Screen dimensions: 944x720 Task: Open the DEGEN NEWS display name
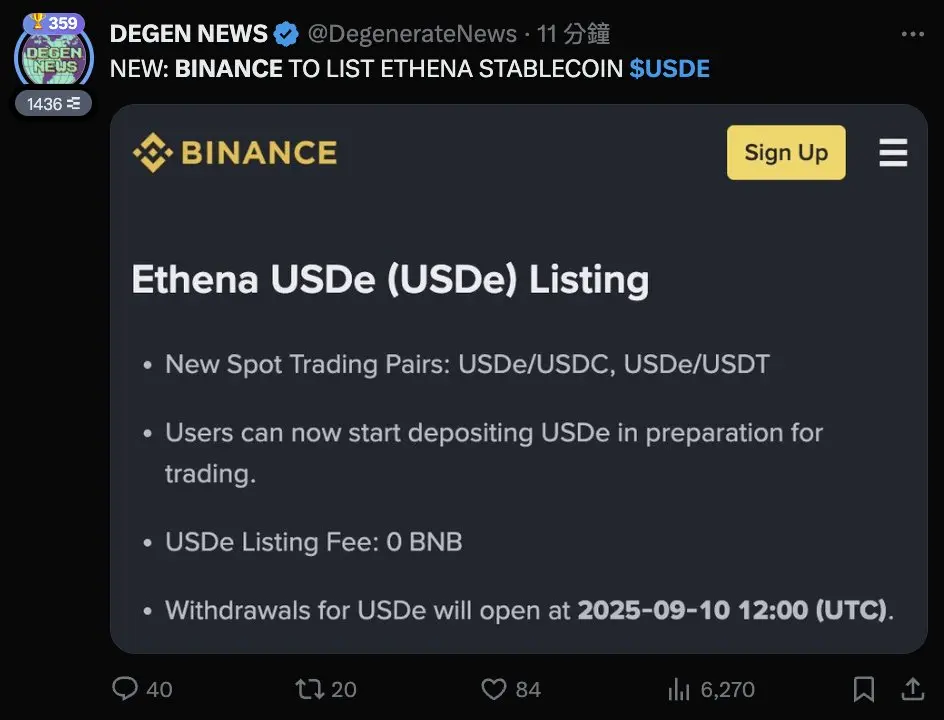(x=188, y=34)
